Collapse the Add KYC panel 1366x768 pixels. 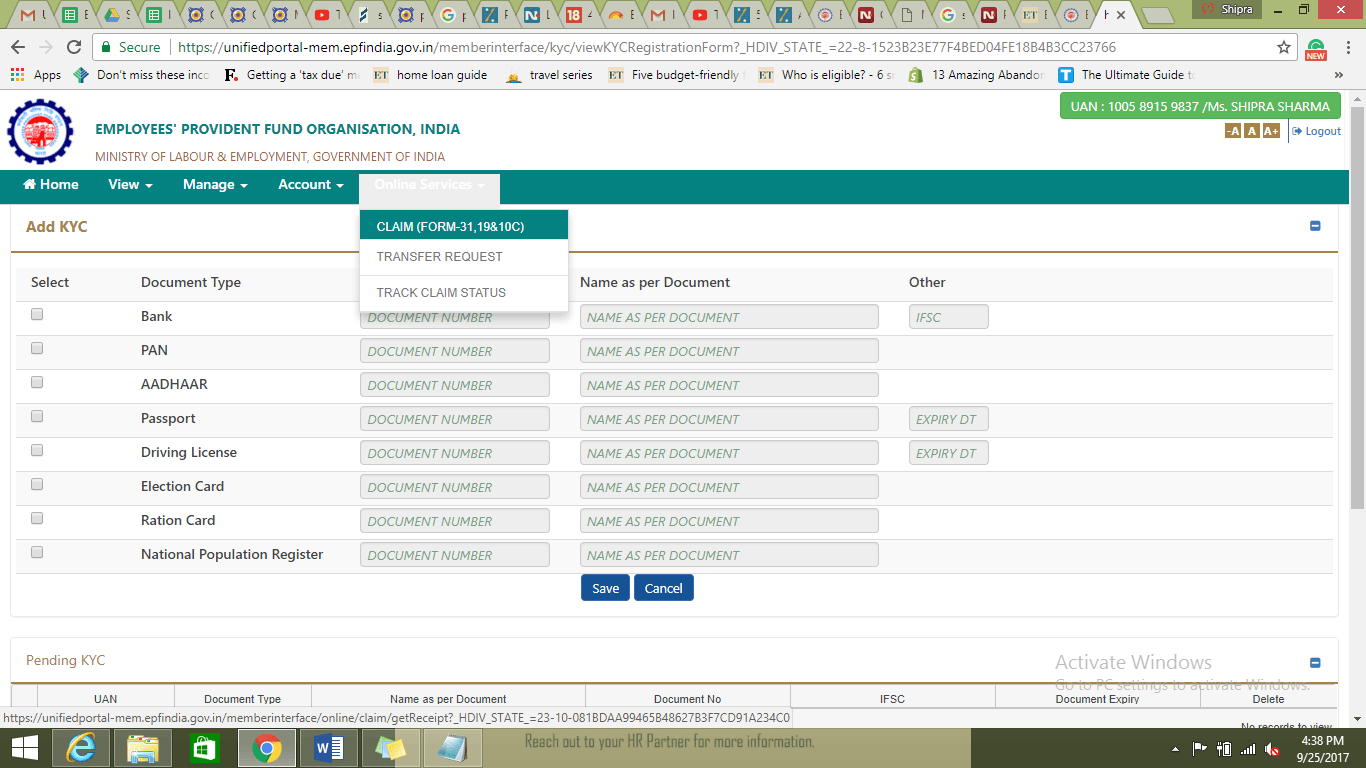(1315, 226)
